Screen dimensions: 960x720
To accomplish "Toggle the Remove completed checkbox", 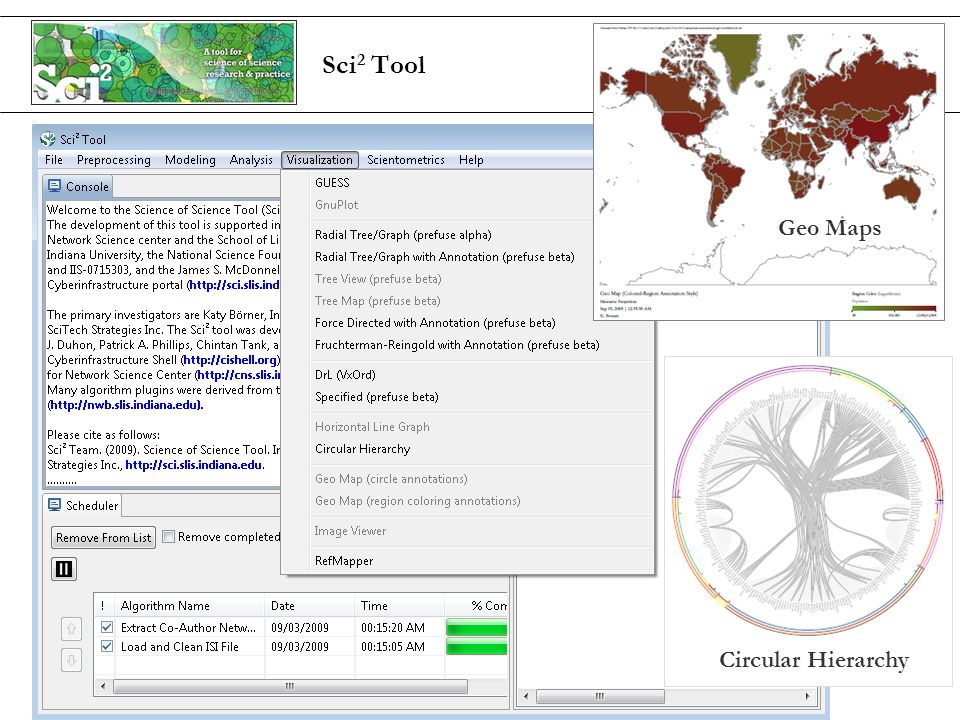I will click(x=168, y=537).
